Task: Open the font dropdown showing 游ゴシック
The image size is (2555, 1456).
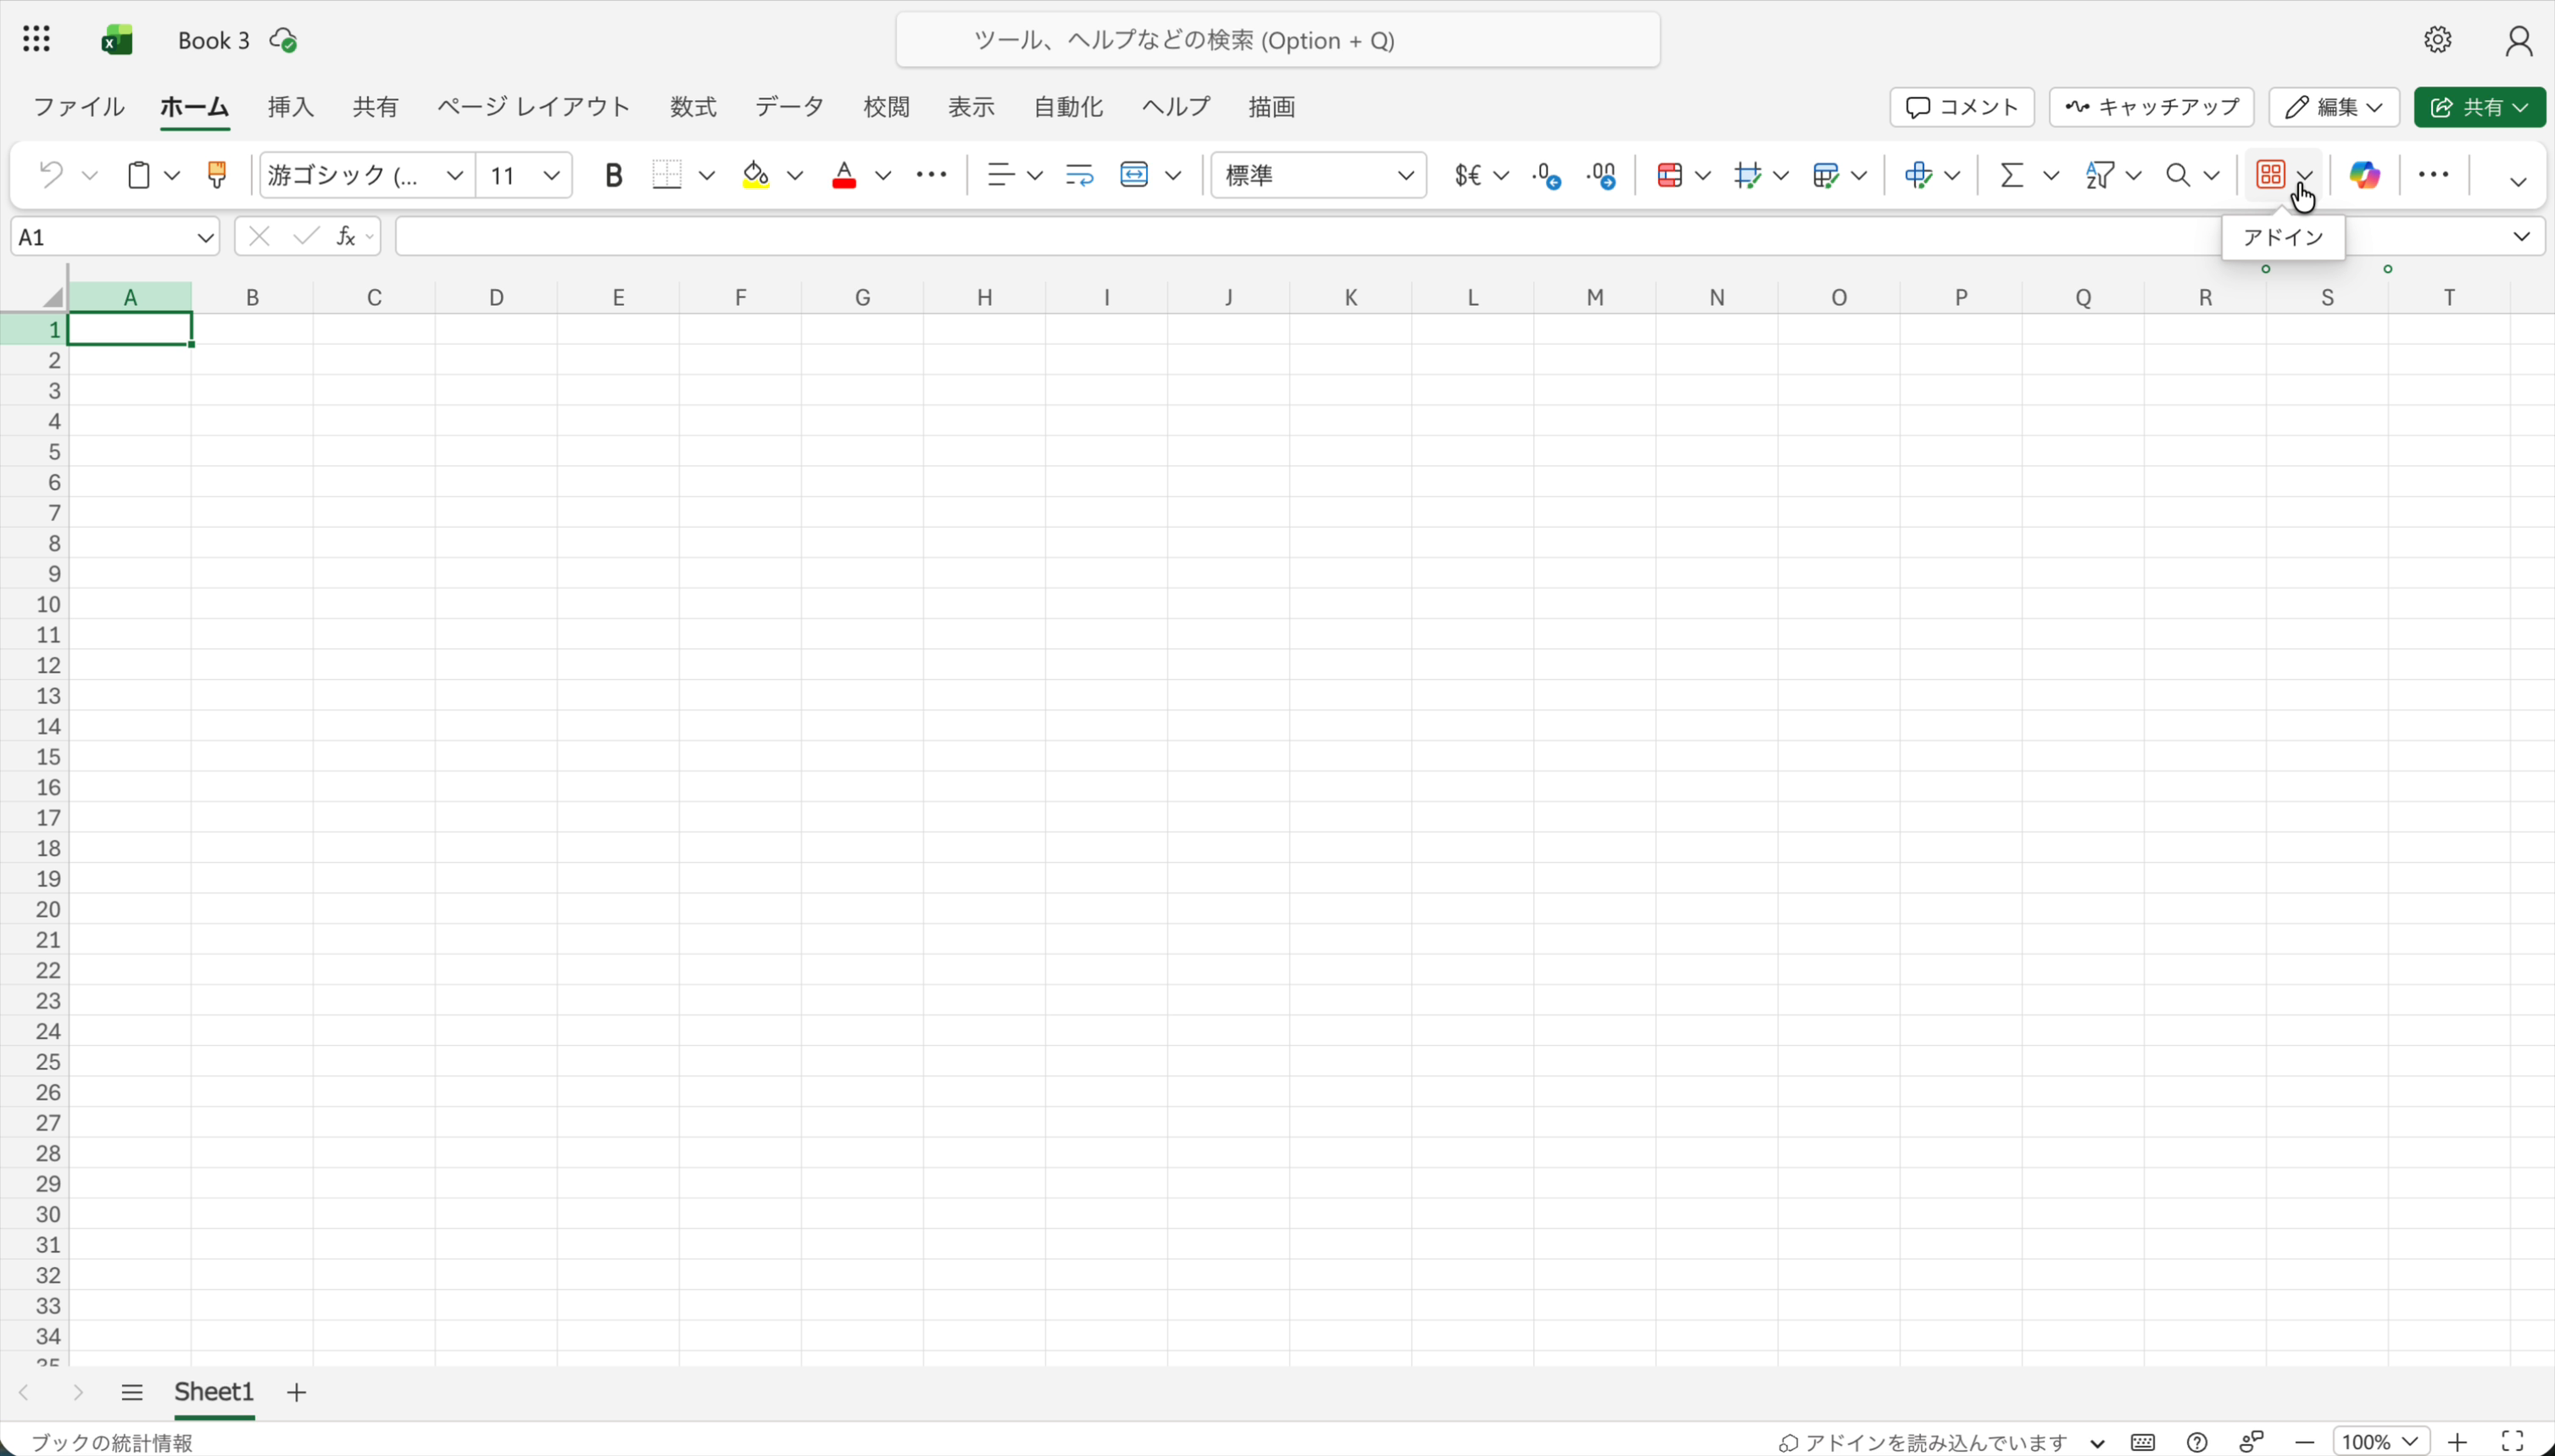Action: pos(455,174)
